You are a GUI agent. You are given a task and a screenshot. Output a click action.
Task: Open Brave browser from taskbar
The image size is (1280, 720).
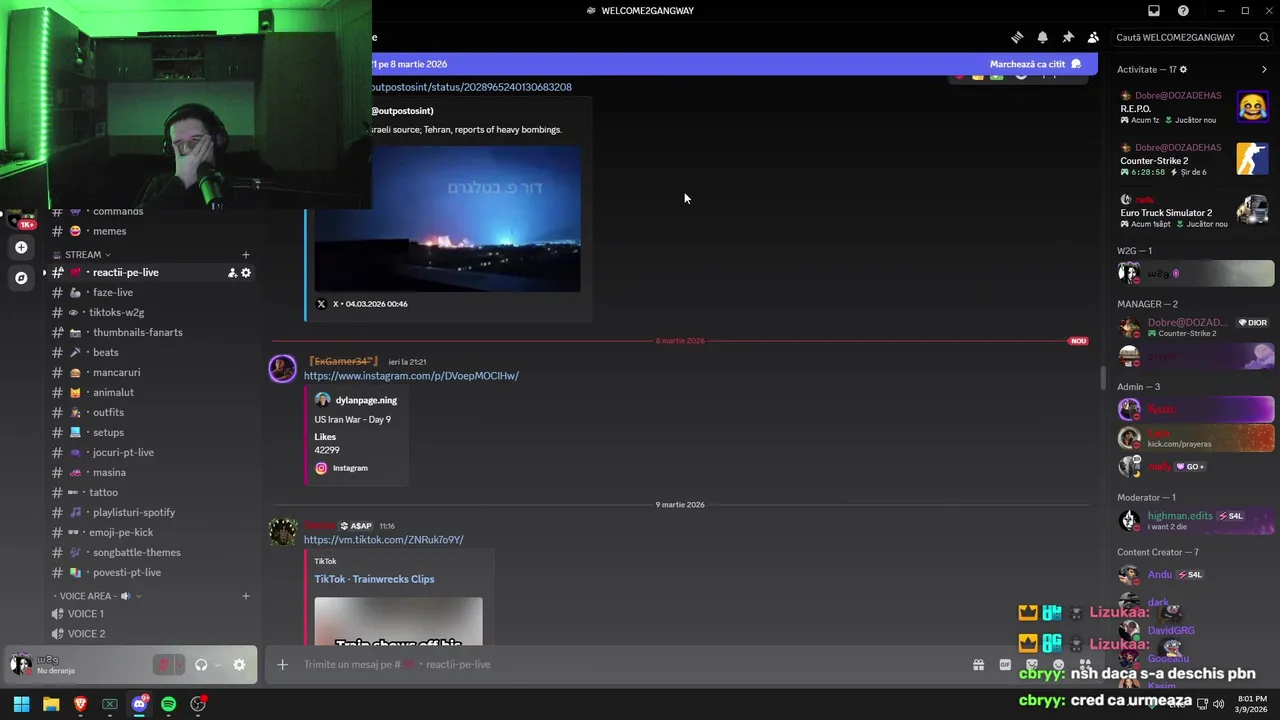click(80, 704)
